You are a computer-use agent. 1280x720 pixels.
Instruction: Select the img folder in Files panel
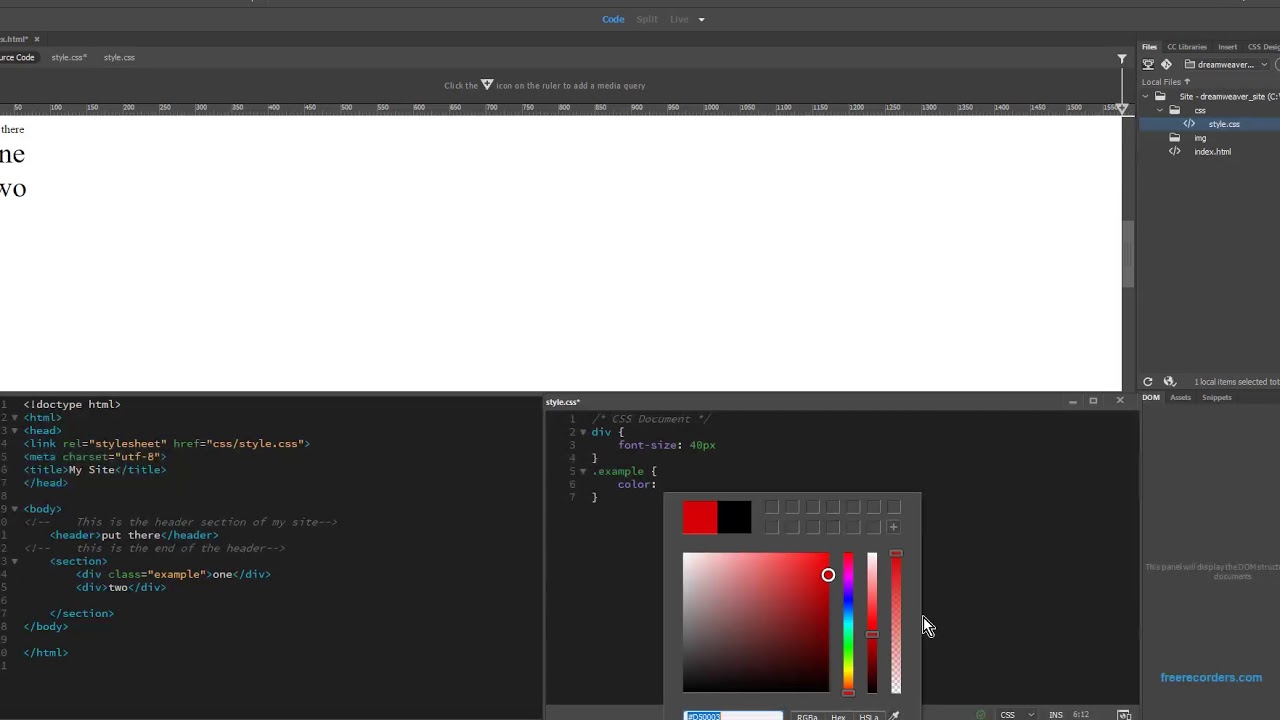[1200, 138]
